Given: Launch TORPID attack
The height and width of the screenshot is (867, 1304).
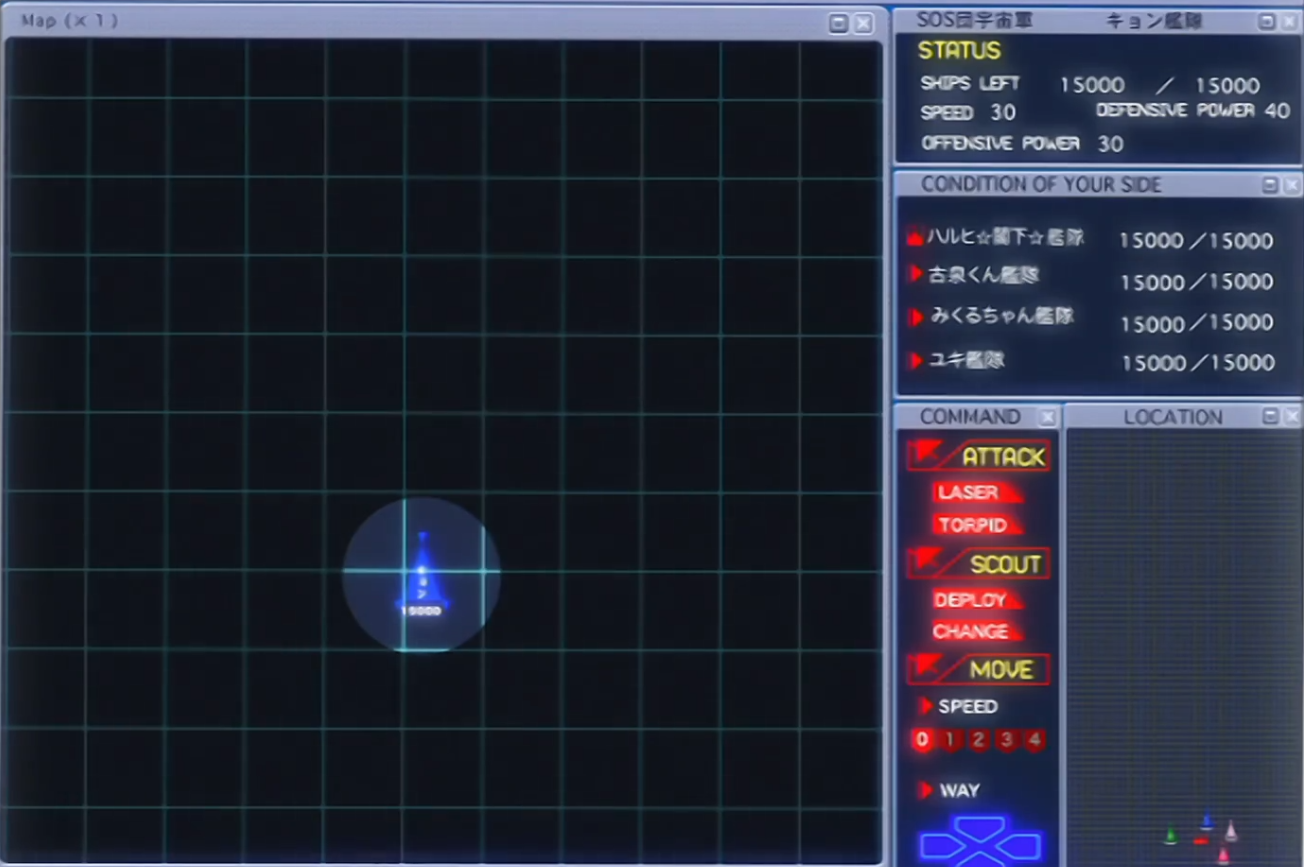Looking at the screenshot, I should pyautogui.click(x=977, y=525).
